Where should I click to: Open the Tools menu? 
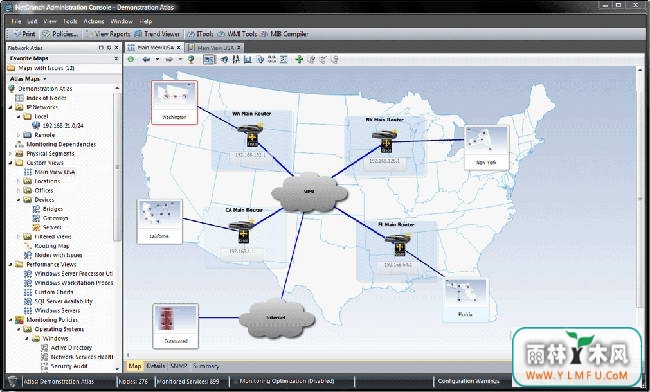click(x=70, y=21)
